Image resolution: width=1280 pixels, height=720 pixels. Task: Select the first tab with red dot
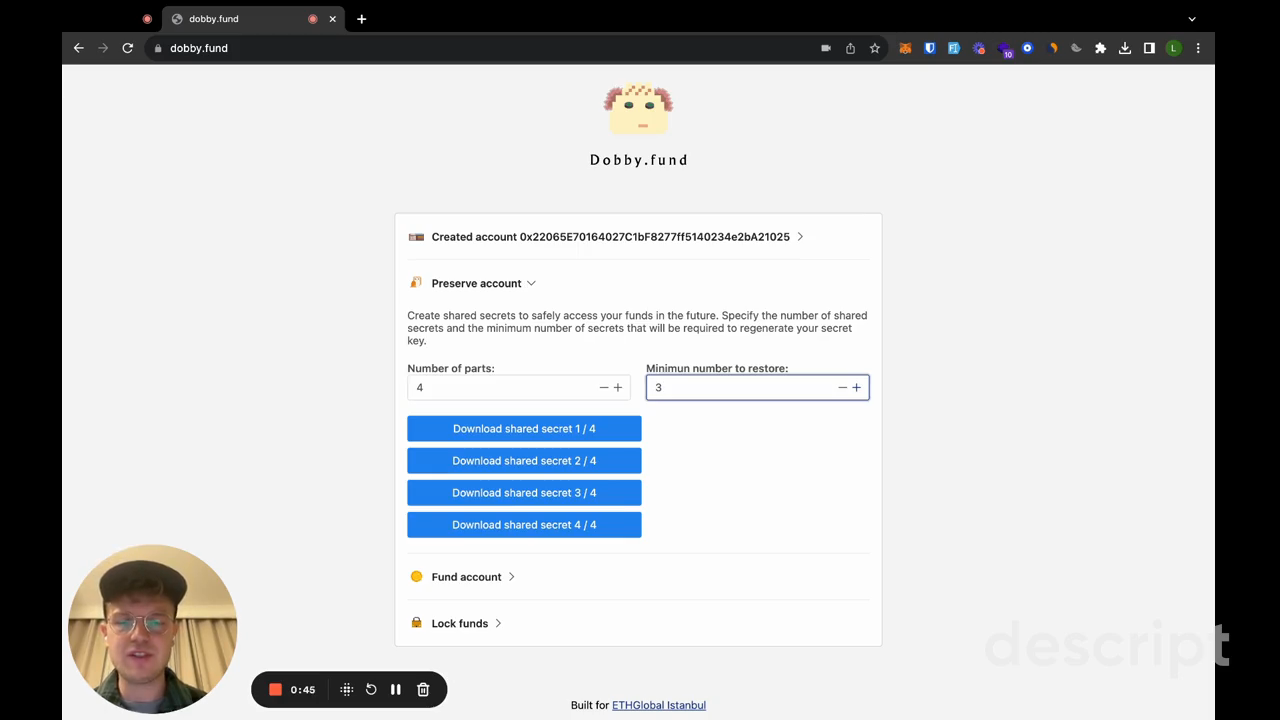(147, 19)
